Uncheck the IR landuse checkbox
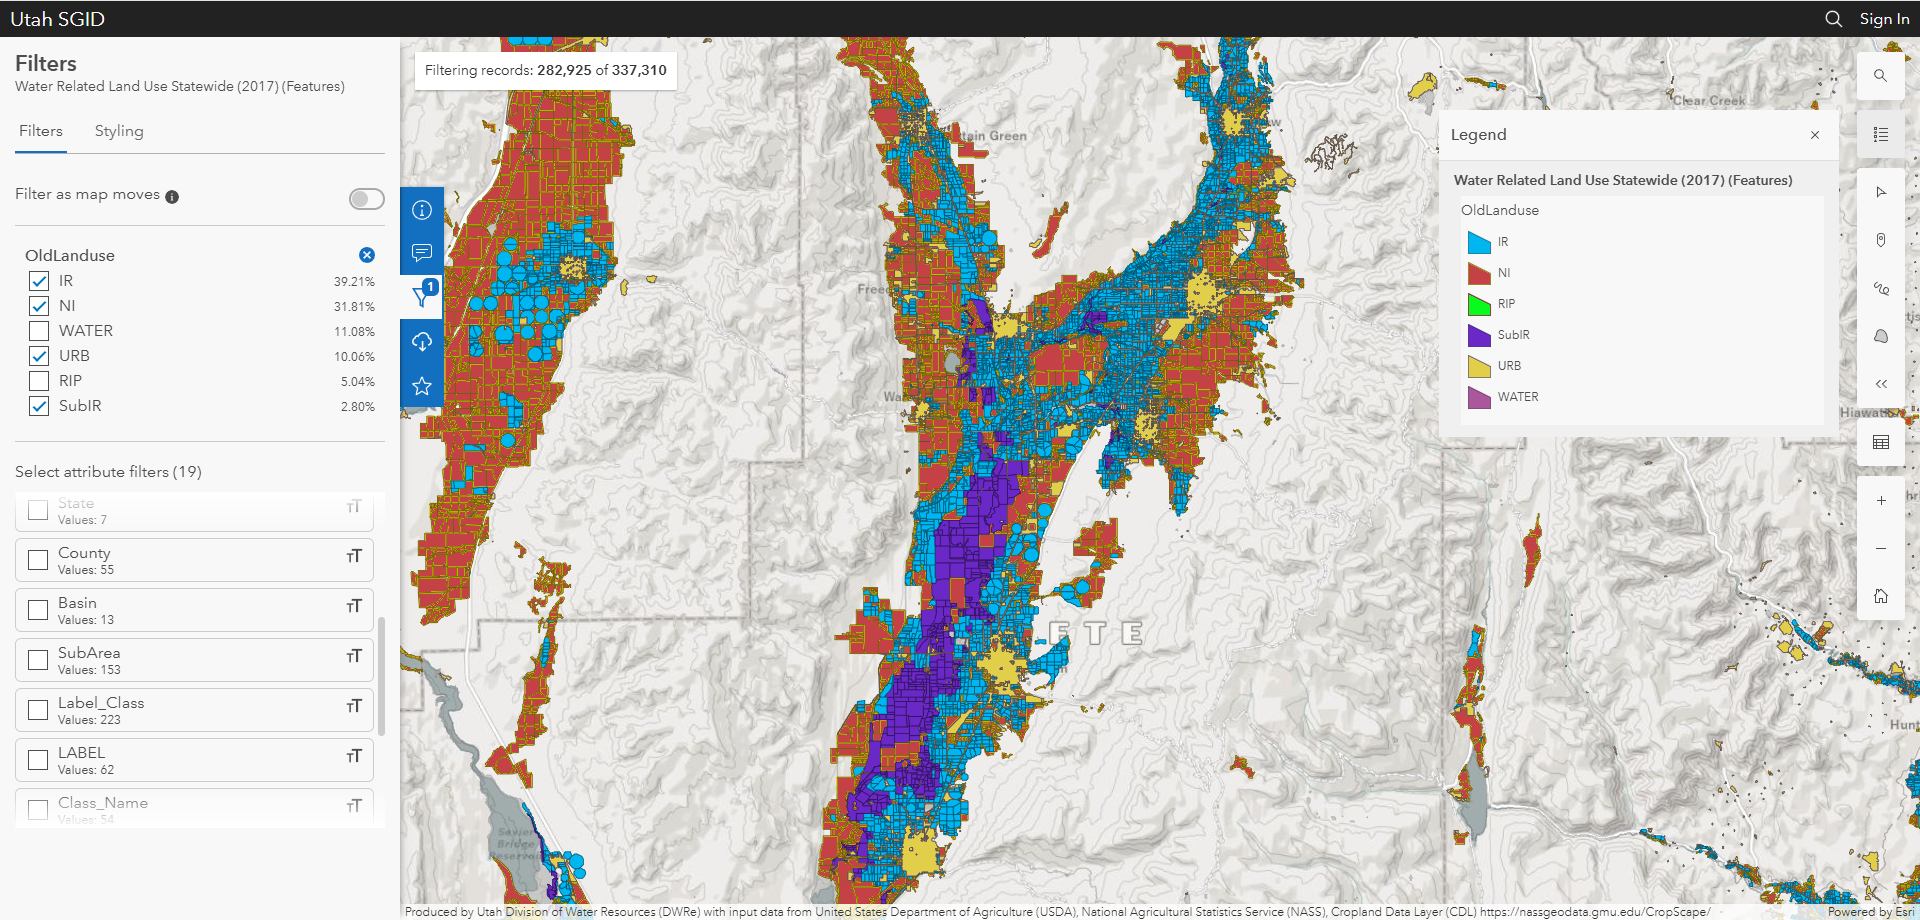The image size is (1920, 920). pyautogui.click(x=39, y=281)
